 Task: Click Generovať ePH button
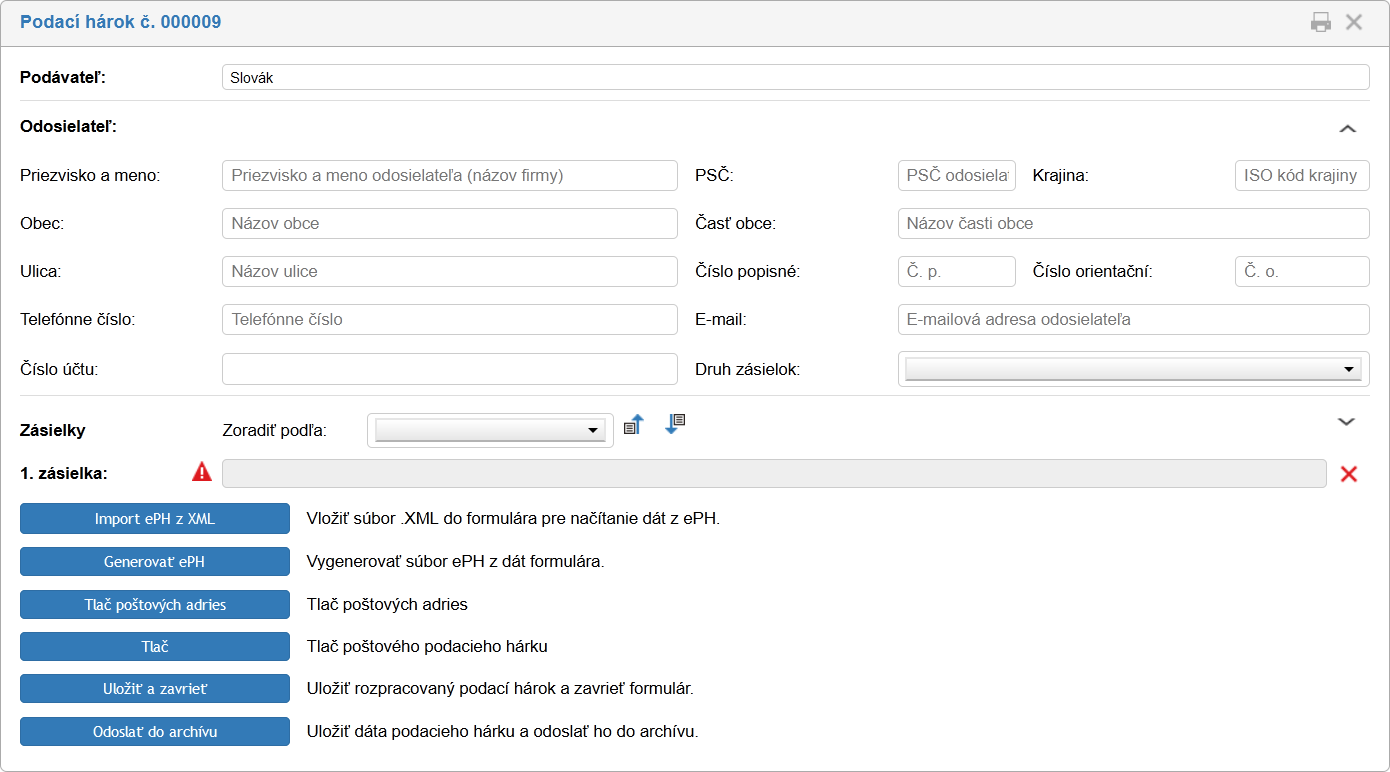coord(154,562)
